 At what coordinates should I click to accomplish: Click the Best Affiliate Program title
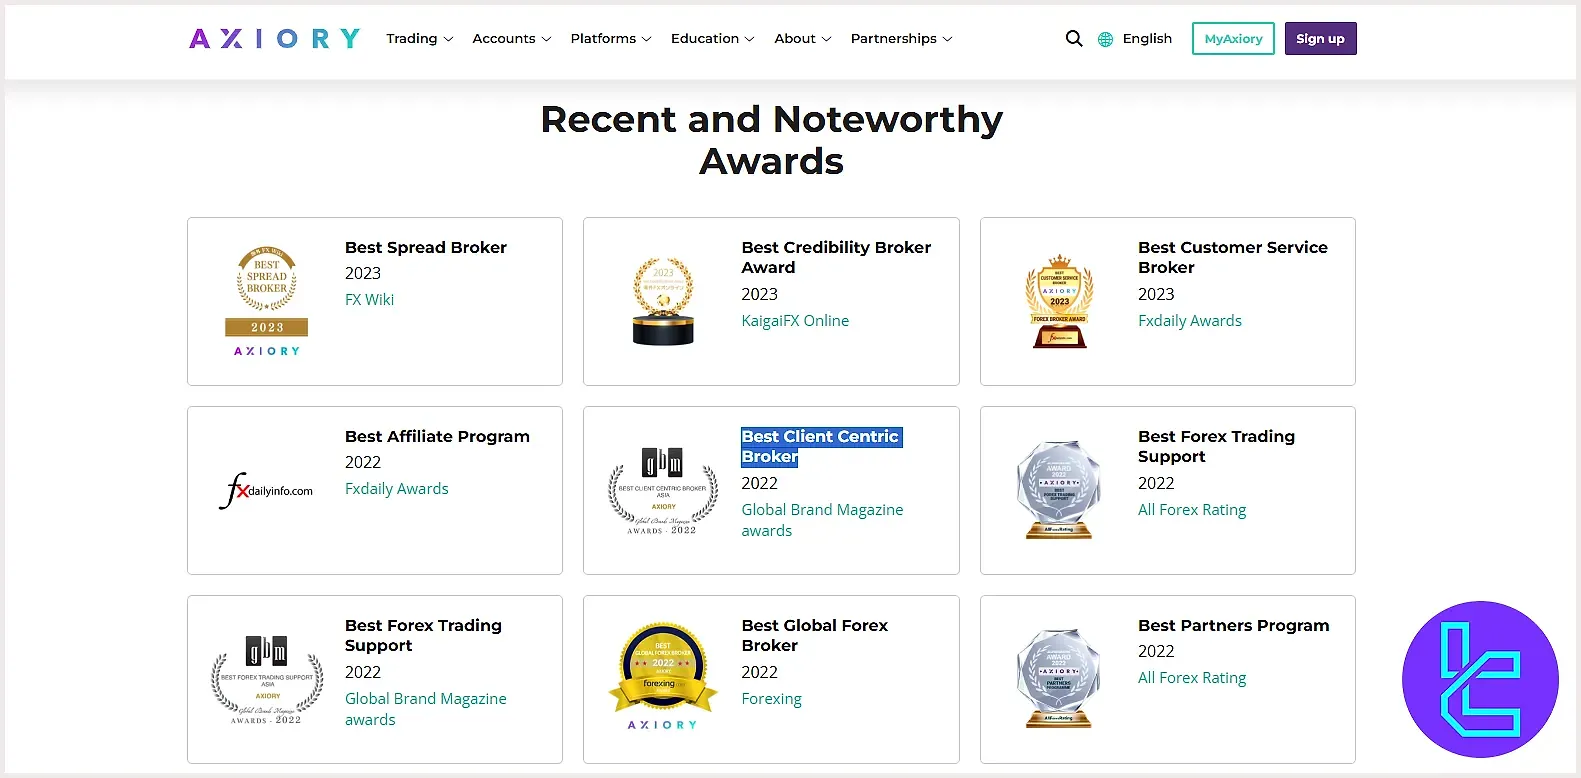point(437,437)
